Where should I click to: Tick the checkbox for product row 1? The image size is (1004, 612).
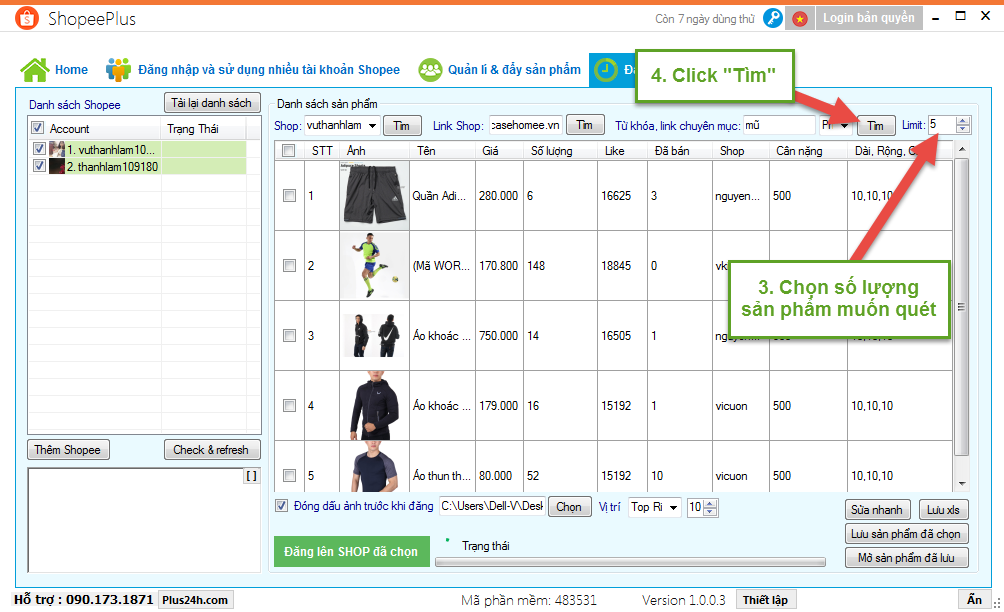289,196
